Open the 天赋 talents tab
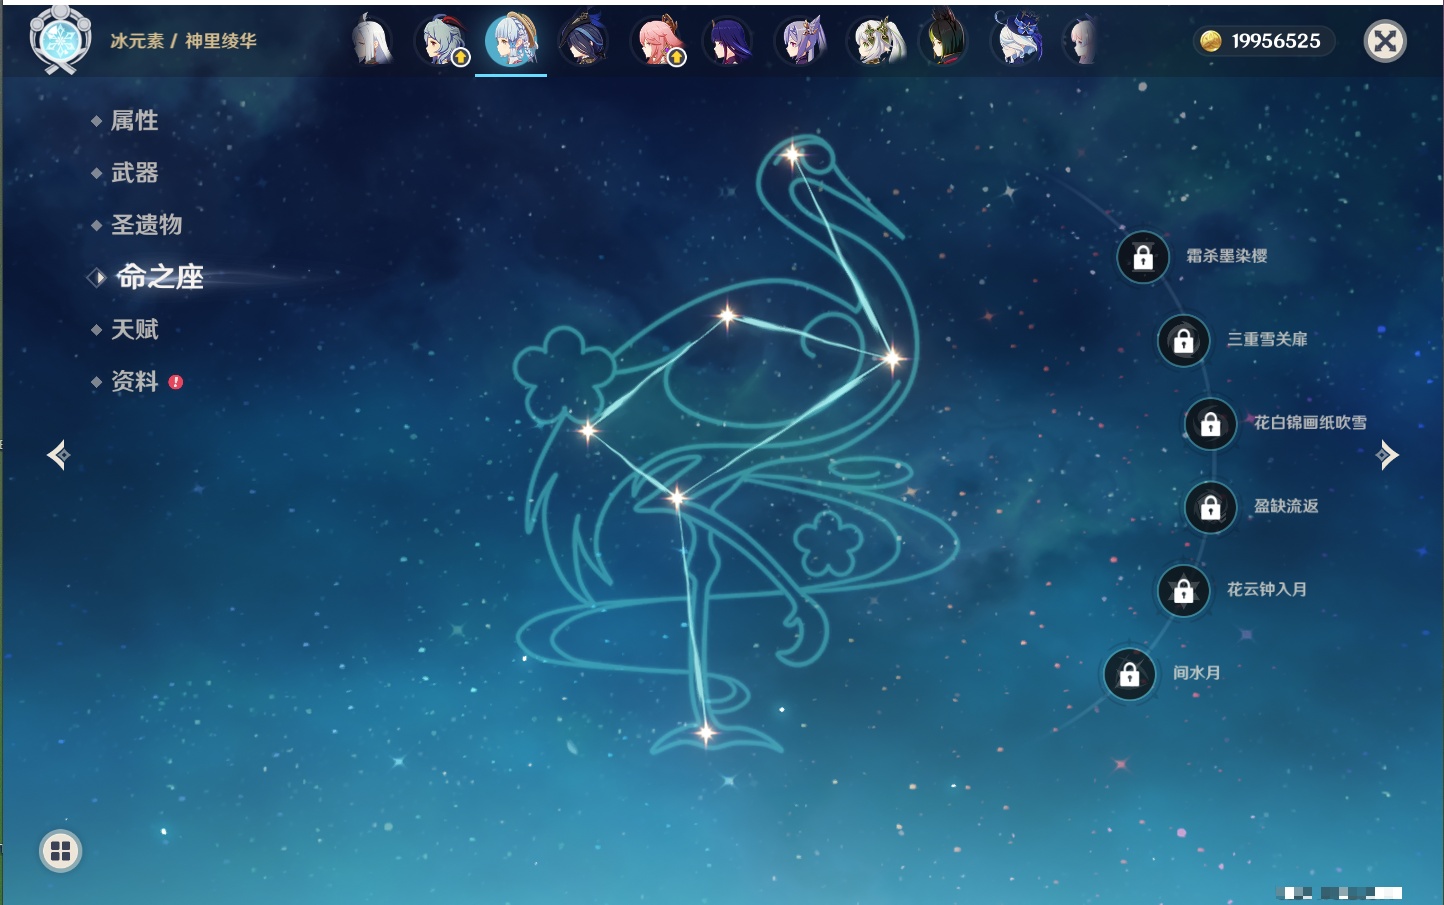The height and width of the screenshot is (905, 1444). tap(134, 329)
